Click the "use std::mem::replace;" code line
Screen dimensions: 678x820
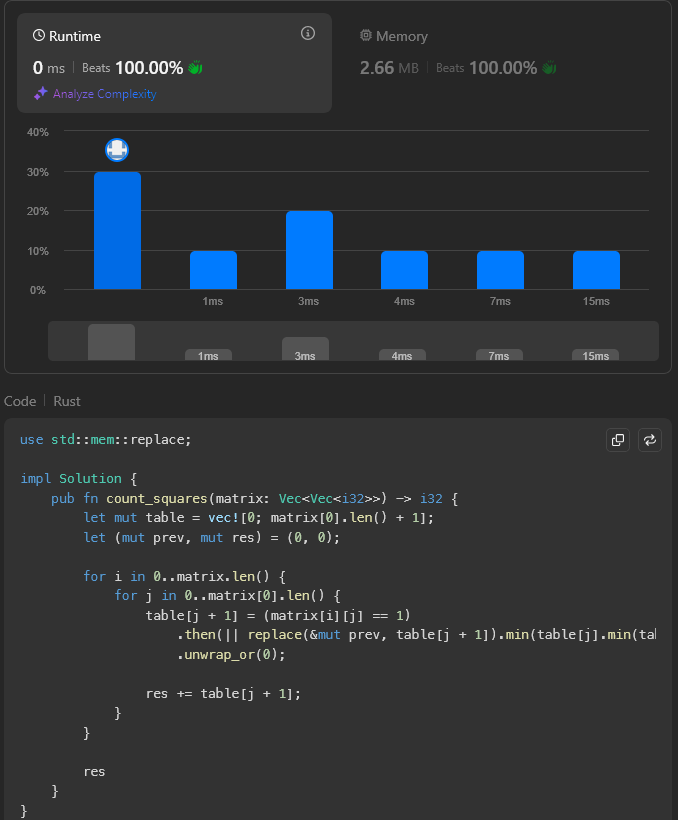click(106, 439)
